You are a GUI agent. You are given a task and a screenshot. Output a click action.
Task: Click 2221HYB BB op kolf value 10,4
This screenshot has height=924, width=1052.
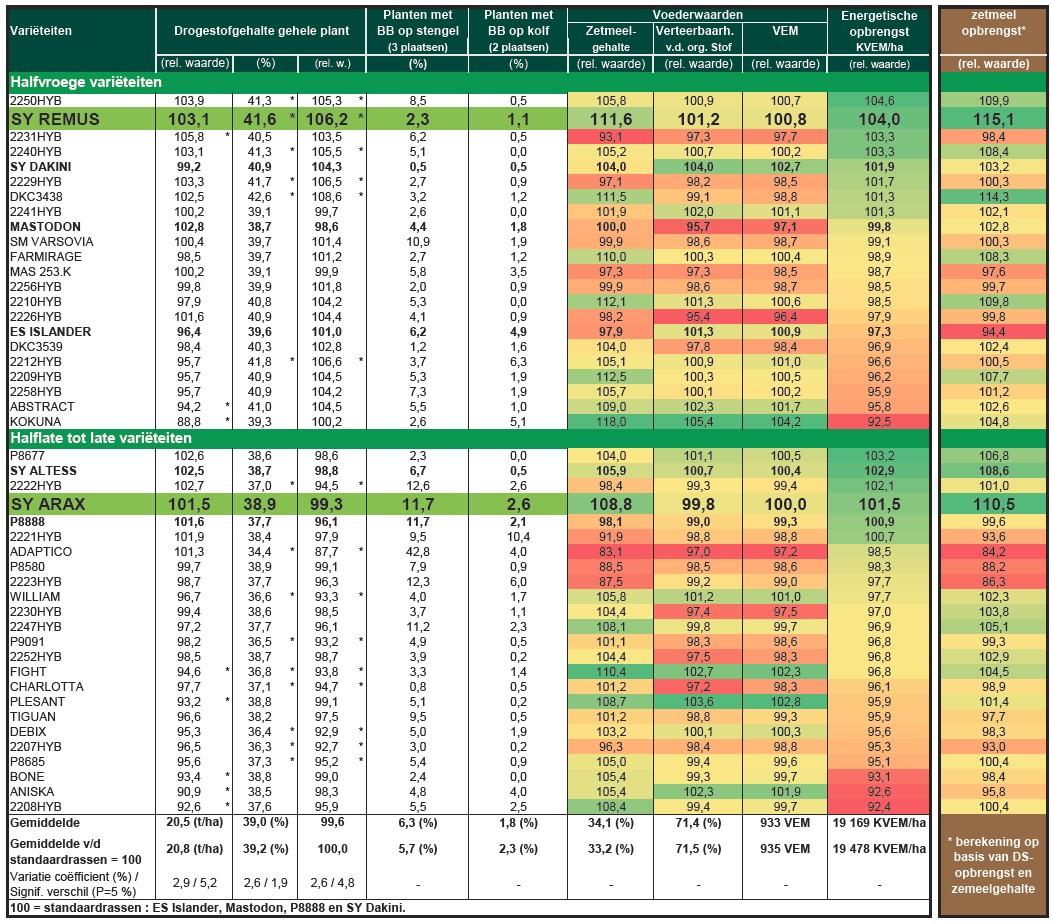pos(518,536)
